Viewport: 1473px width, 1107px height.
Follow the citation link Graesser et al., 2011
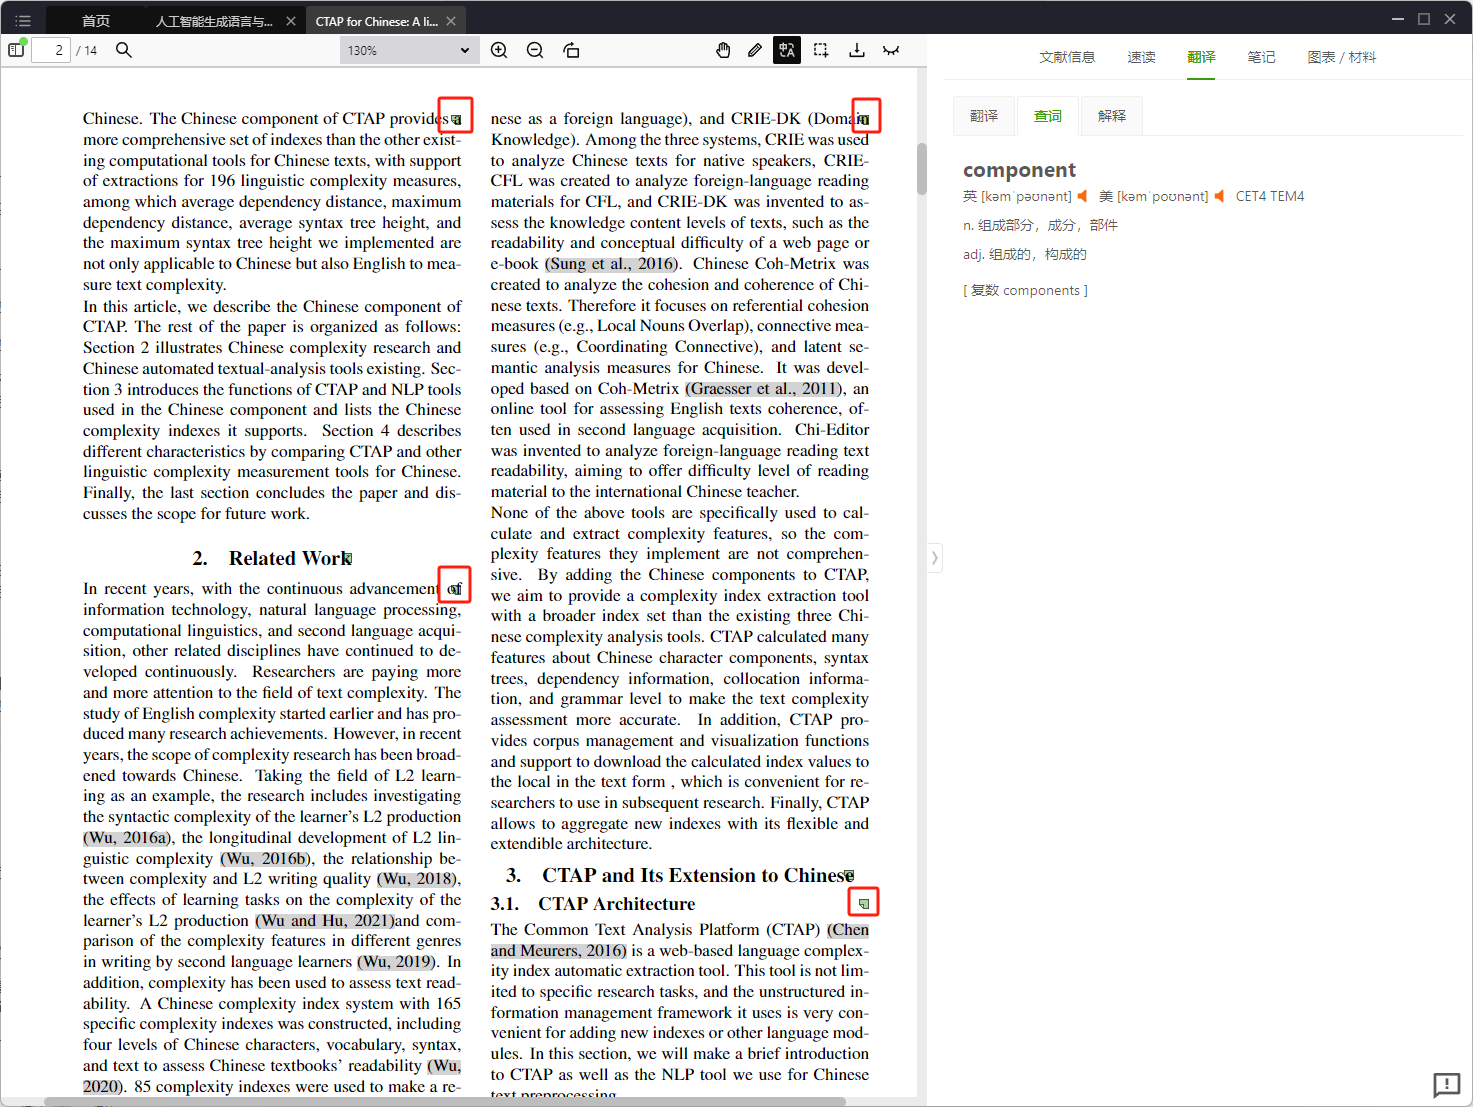[x=764, y=389]
